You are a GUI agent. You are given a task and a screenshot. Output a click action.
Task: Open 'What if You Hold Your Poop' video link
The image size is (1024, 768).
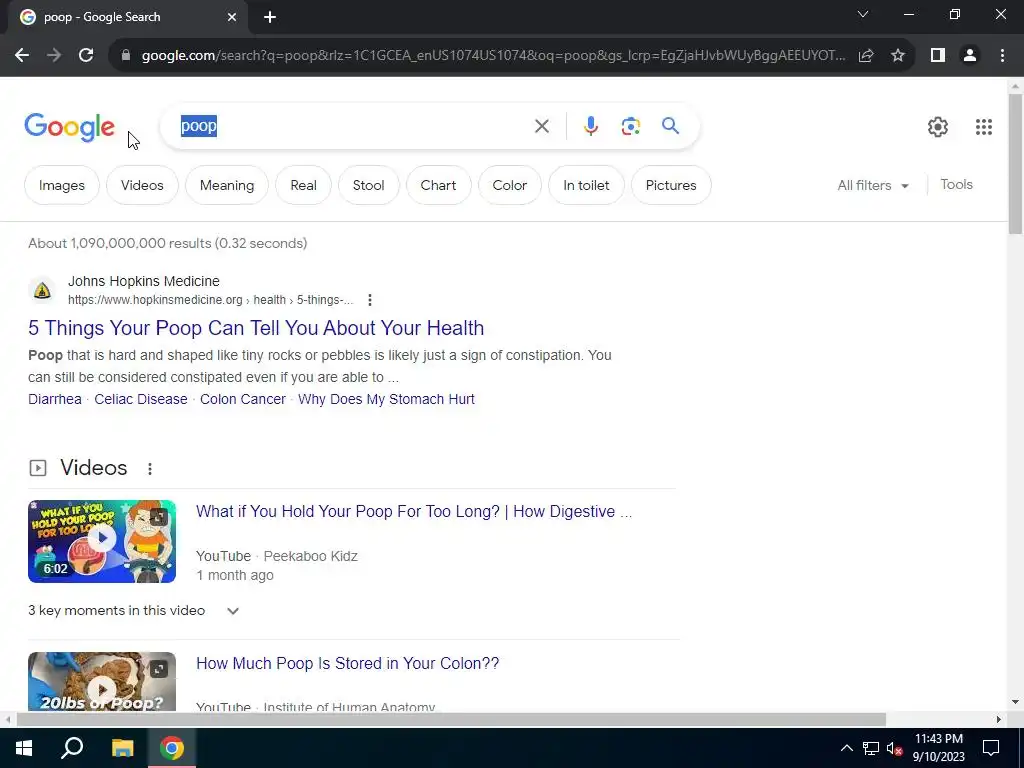tap(414, 511)
